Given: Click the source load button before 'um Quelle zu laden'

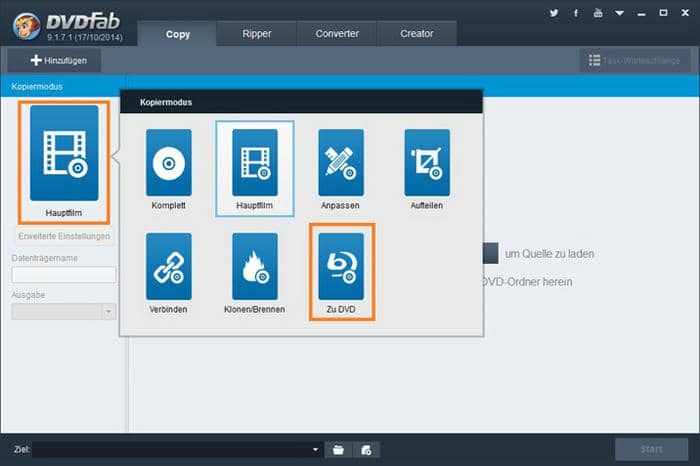Looking at the screenshot, I should pos(491,254).
